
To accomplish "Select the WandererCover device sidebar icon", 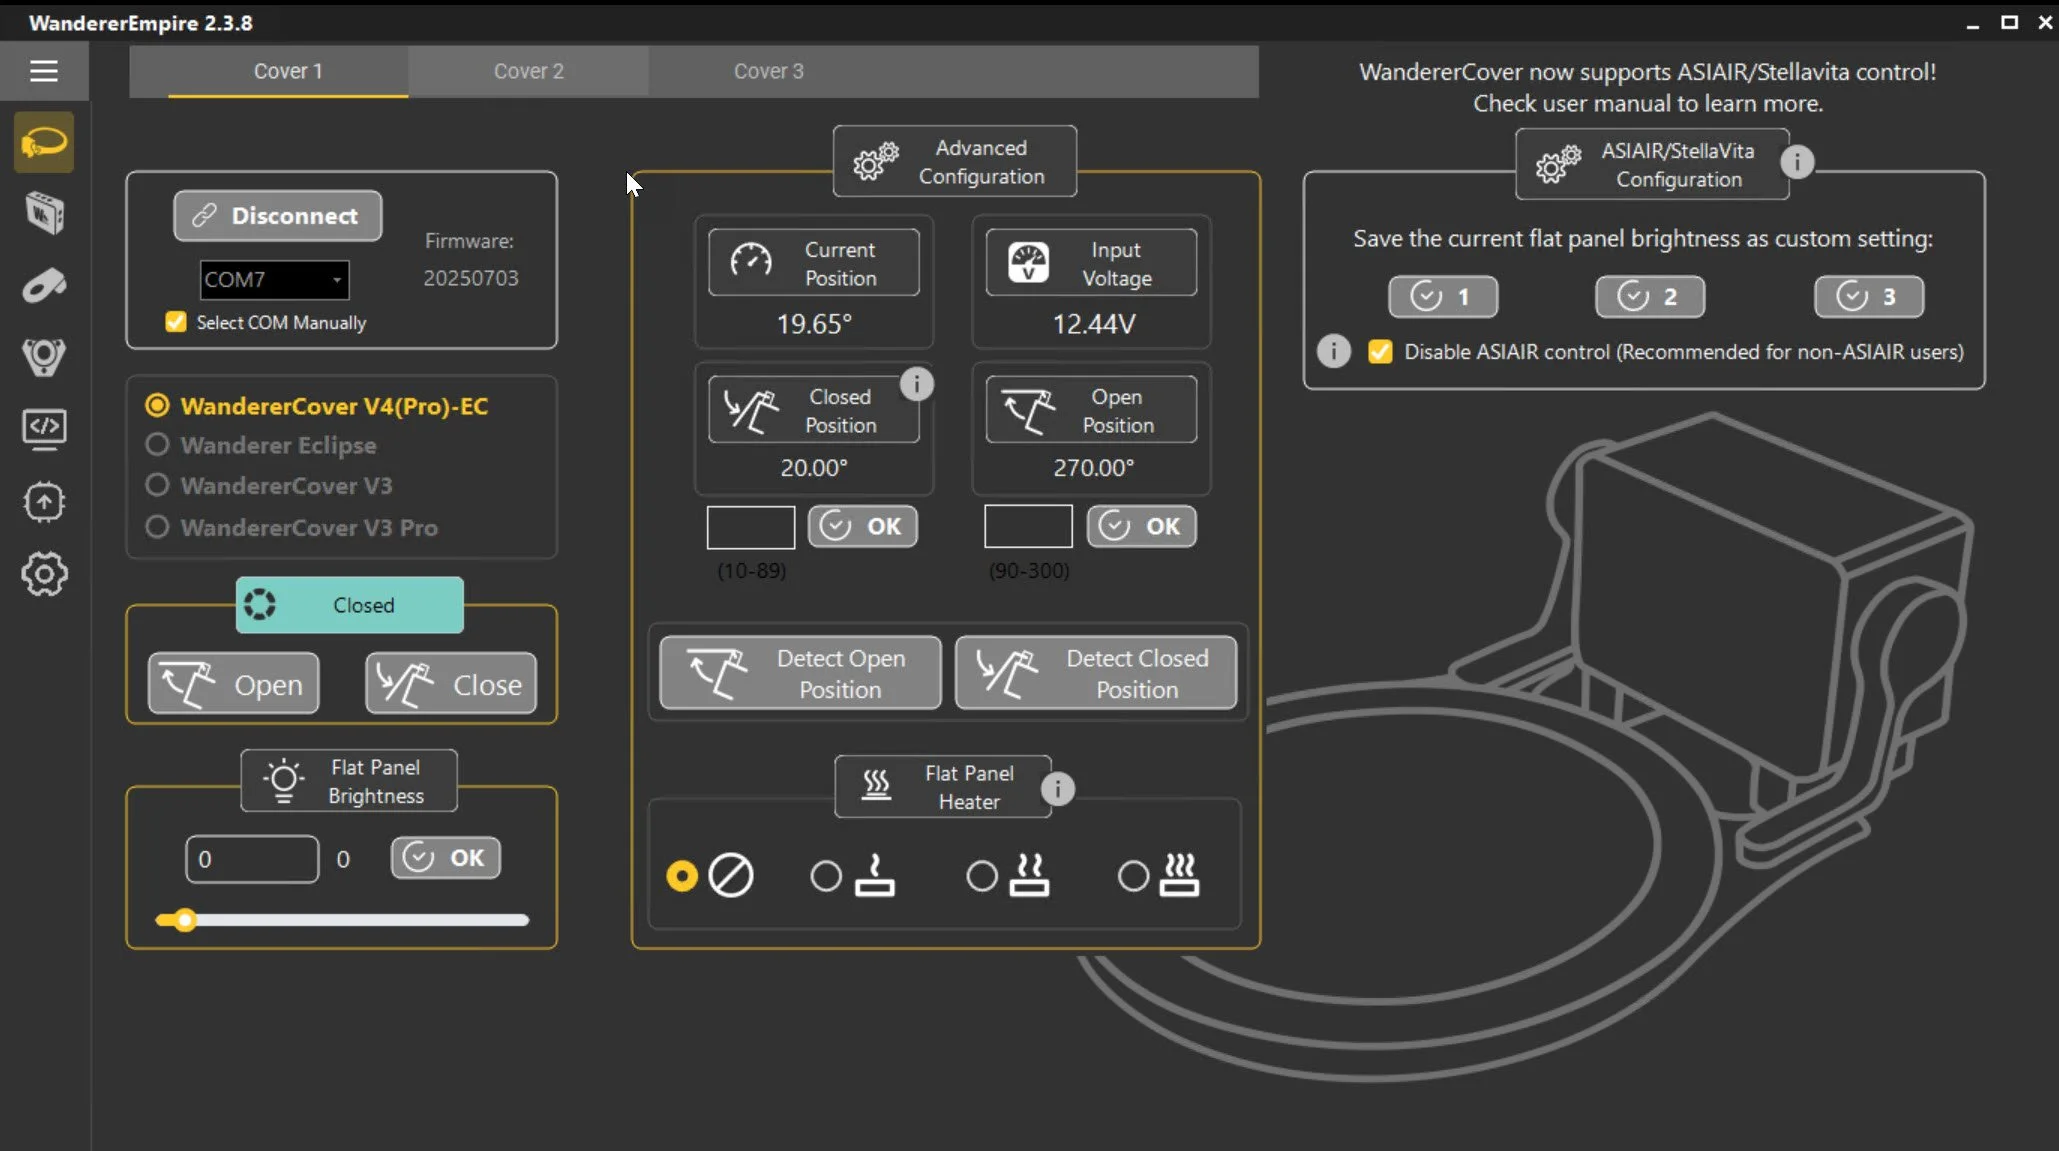I will pos(44,143).
